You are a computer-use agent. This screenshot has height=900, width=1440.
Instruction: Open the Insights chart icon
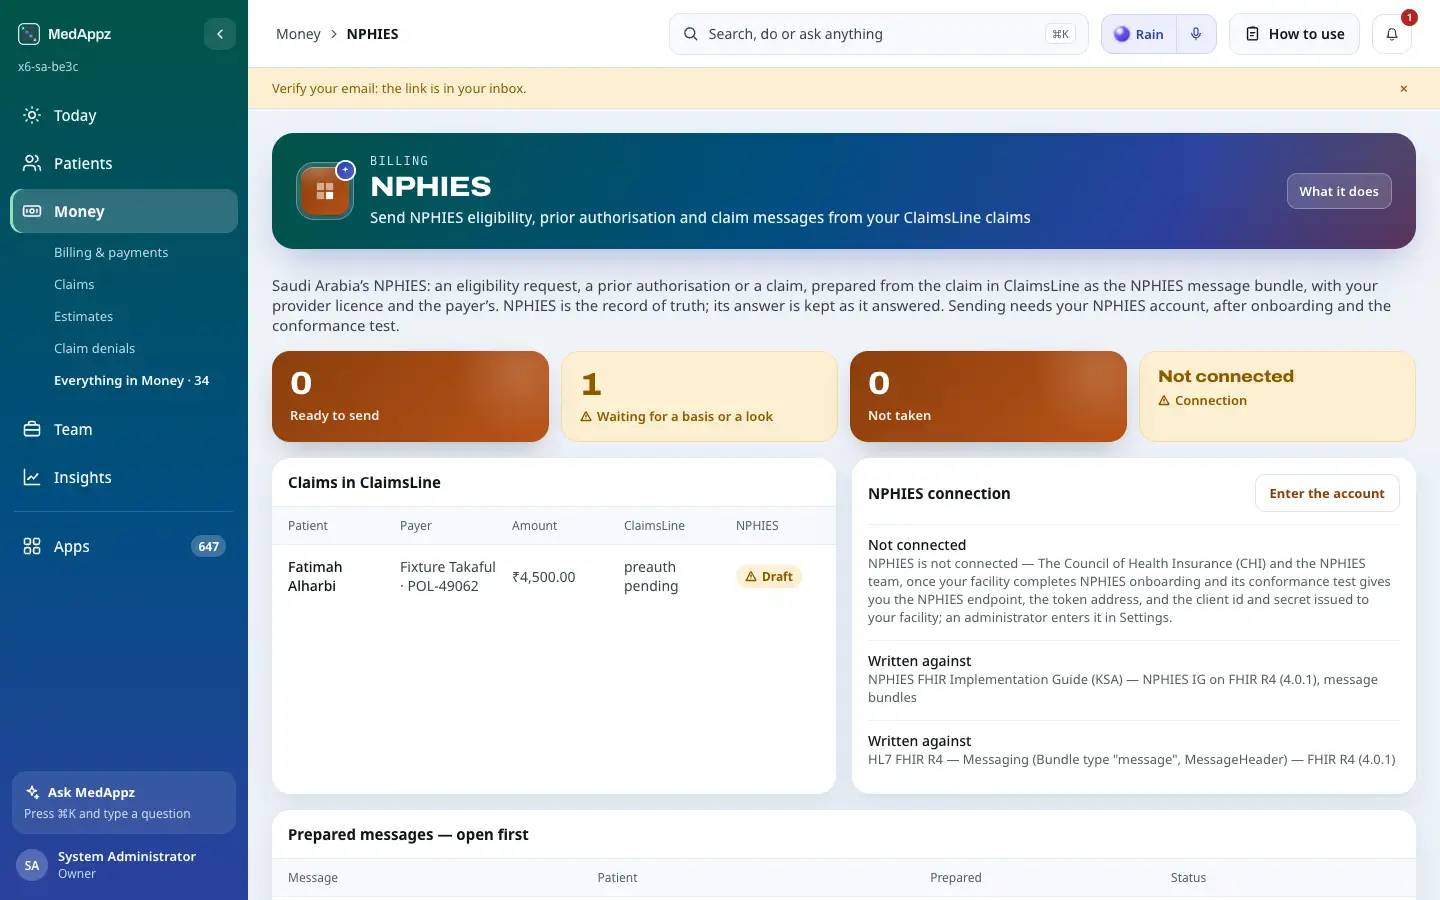32,477
